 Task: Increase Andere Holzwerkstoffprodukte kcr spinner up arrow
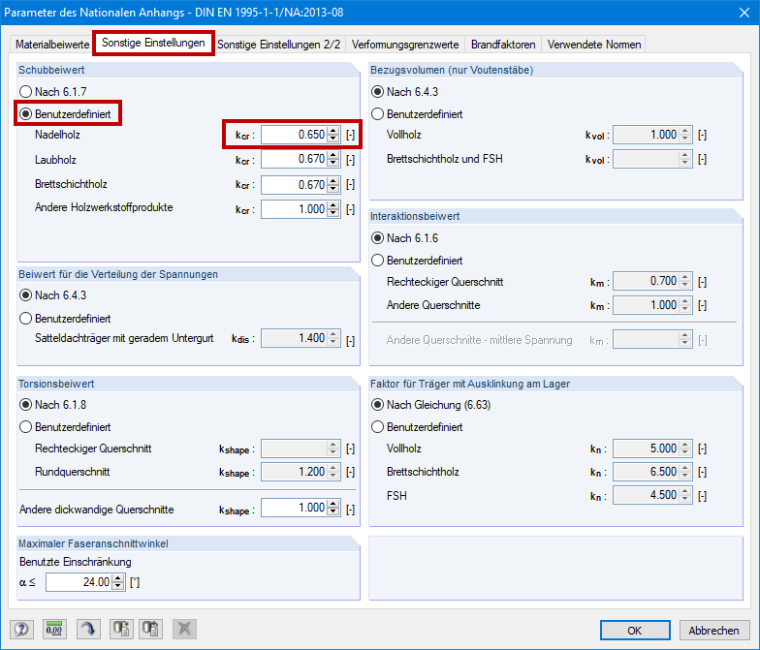point(333,206)
